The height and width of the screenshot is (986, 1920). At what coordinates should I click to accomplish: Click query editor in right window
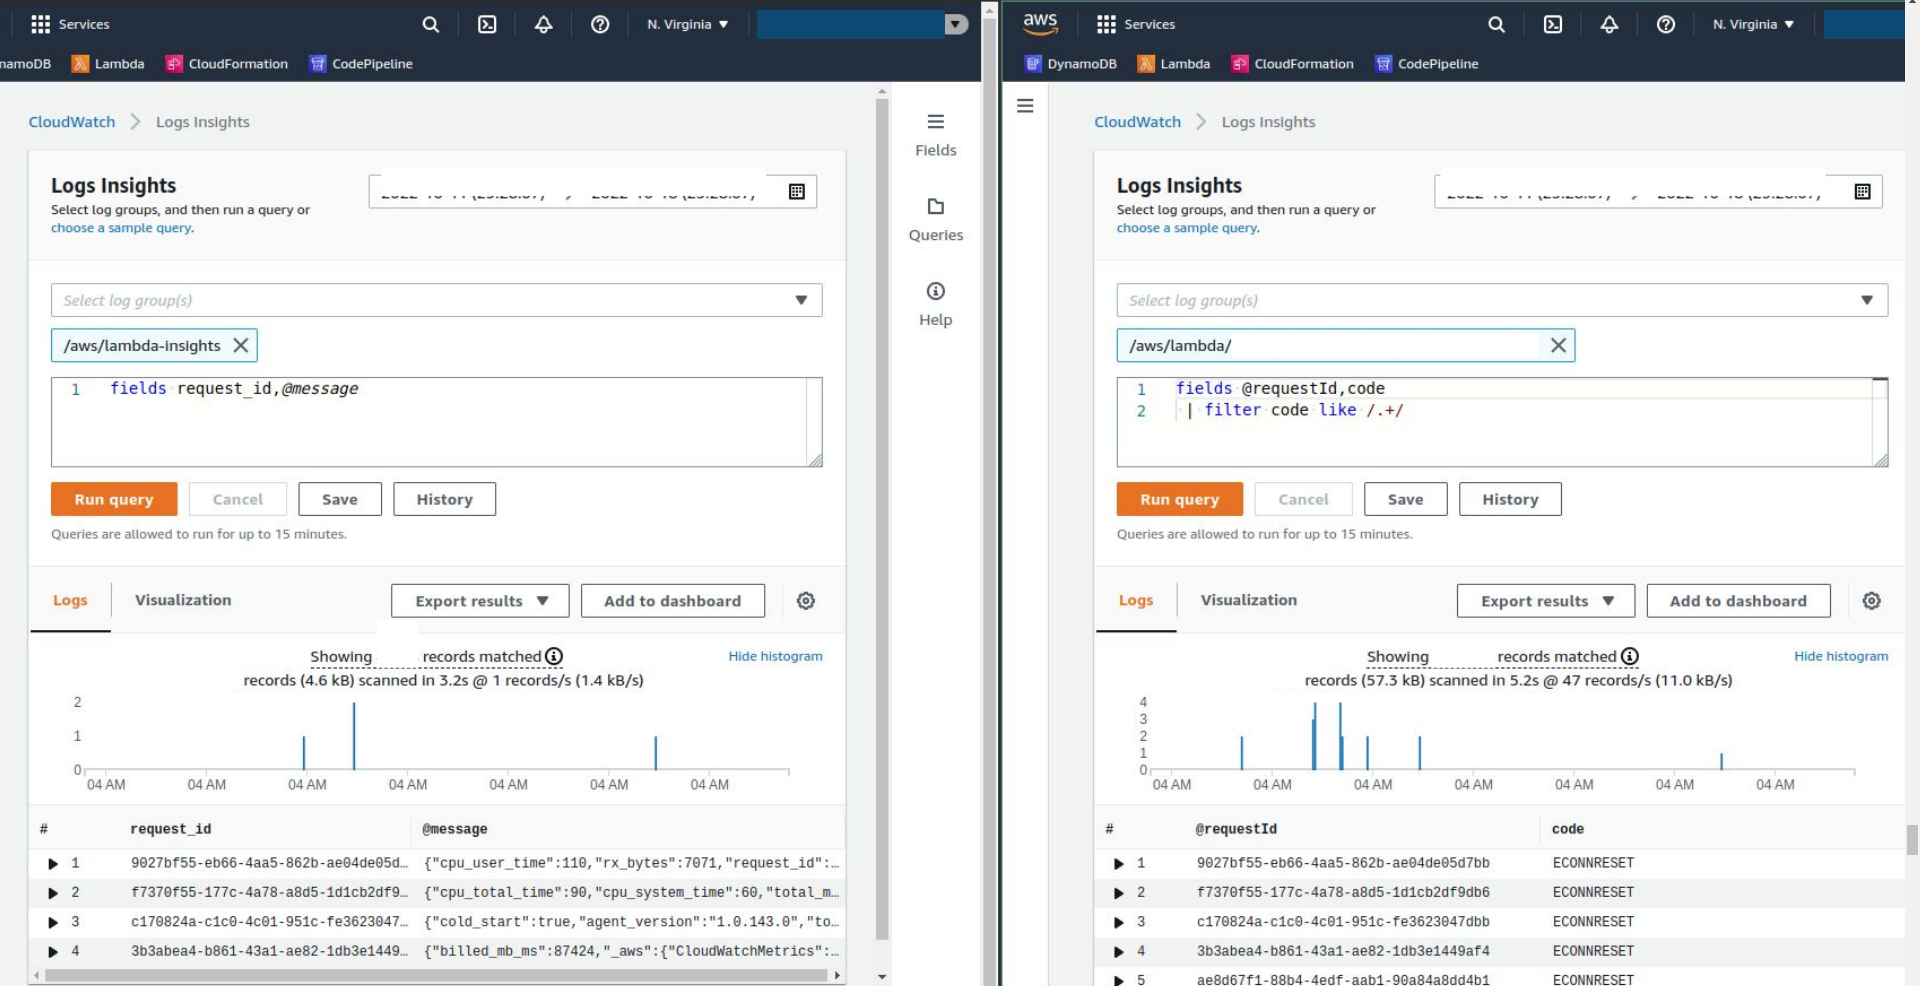pyautogui.click(x=1502, y=422)
